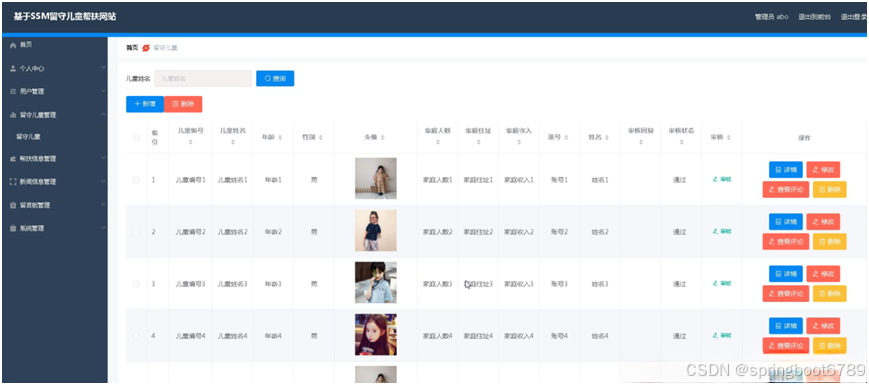
Task: Focus the 儿童姓名 search input
Action: click(x=203, y=79)
